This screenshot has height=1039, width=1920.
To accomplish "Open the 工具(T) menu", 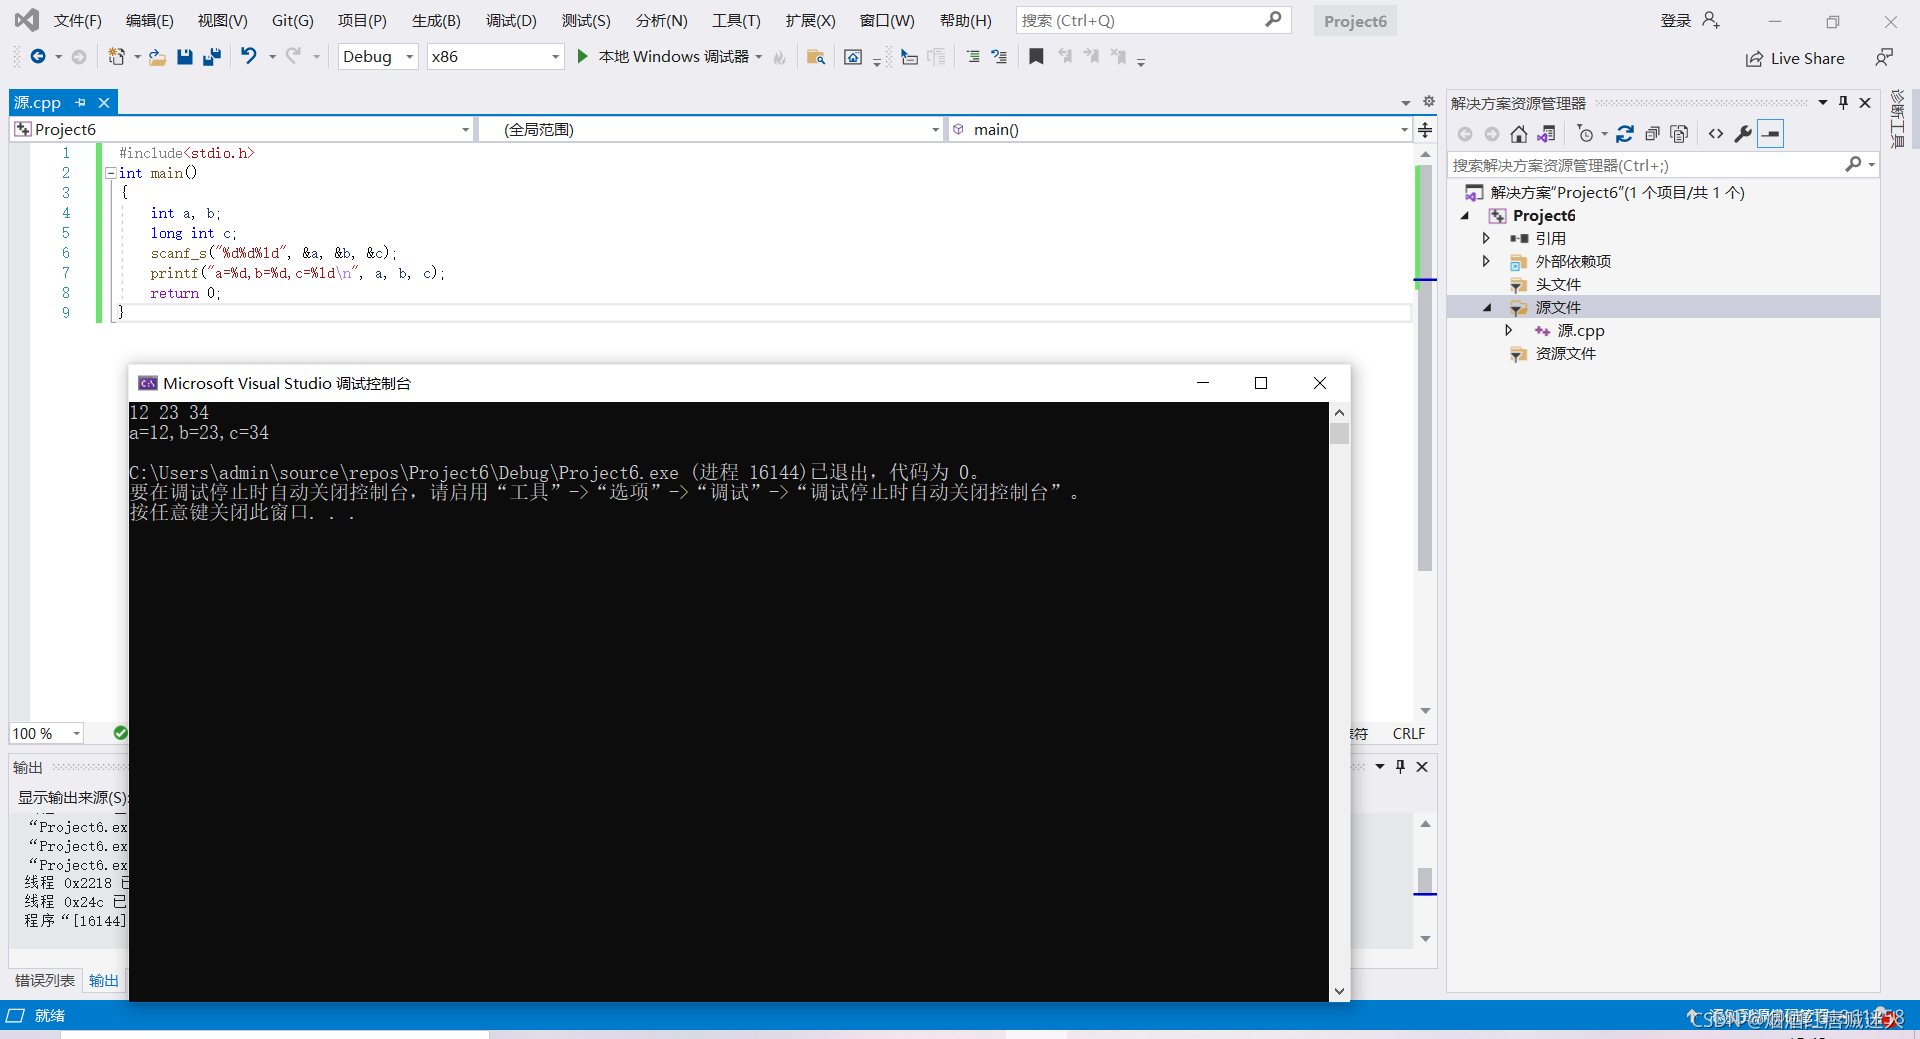I will (x=736, y=20).
